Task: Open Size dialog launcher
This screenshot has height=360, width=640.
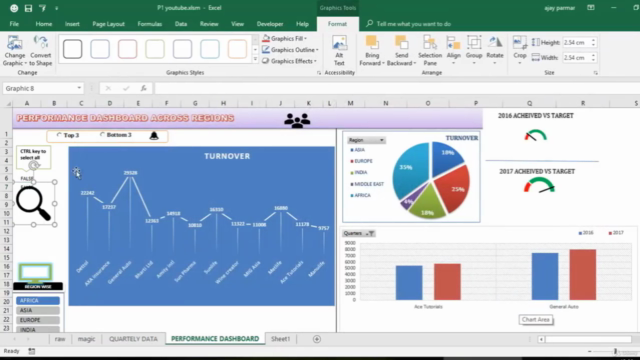Action: pyautogui.click(x=596, y=73)
